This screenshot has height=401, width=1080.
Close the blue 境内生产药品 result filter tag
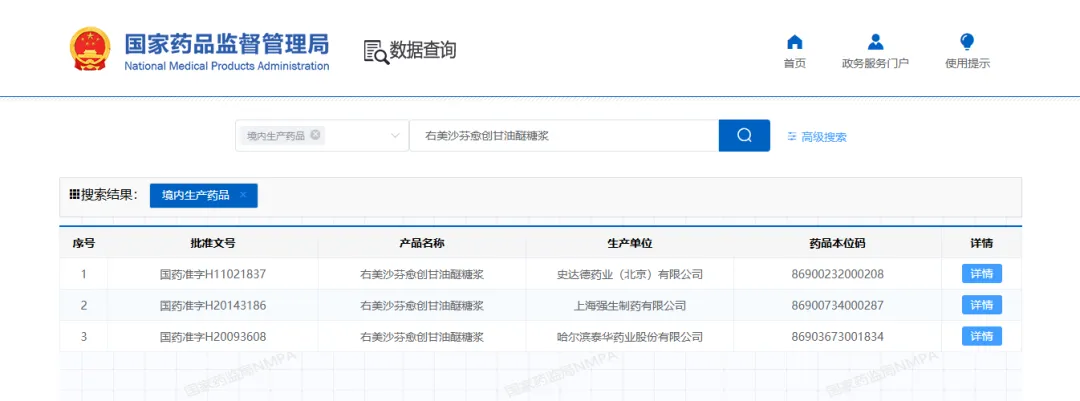click(243, 195)
